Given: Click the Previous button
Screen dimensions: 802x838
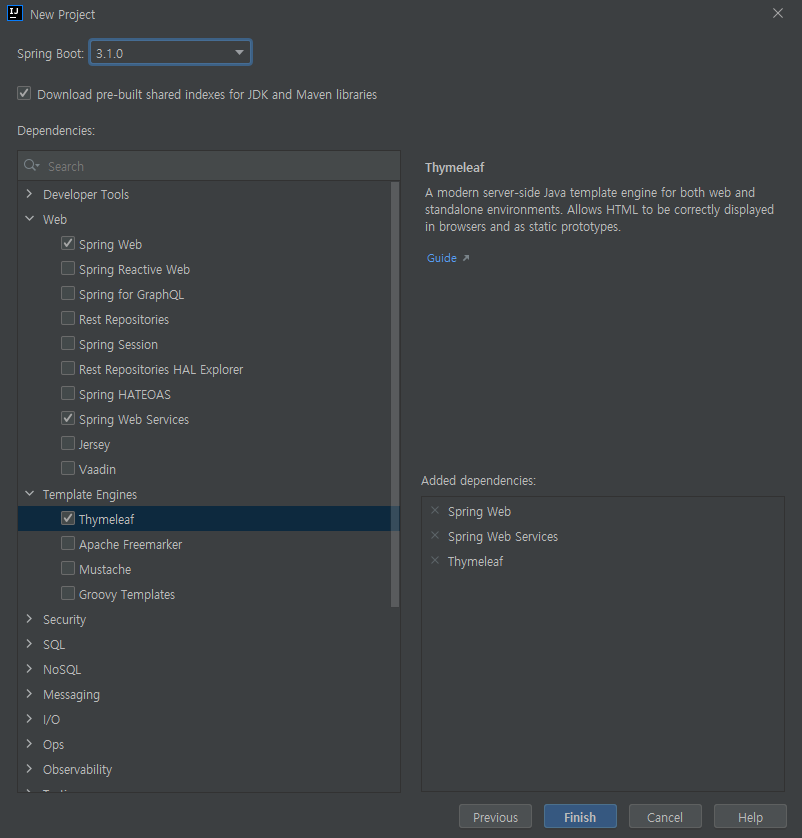Looking at the screenshot, I should coord(495,817).
